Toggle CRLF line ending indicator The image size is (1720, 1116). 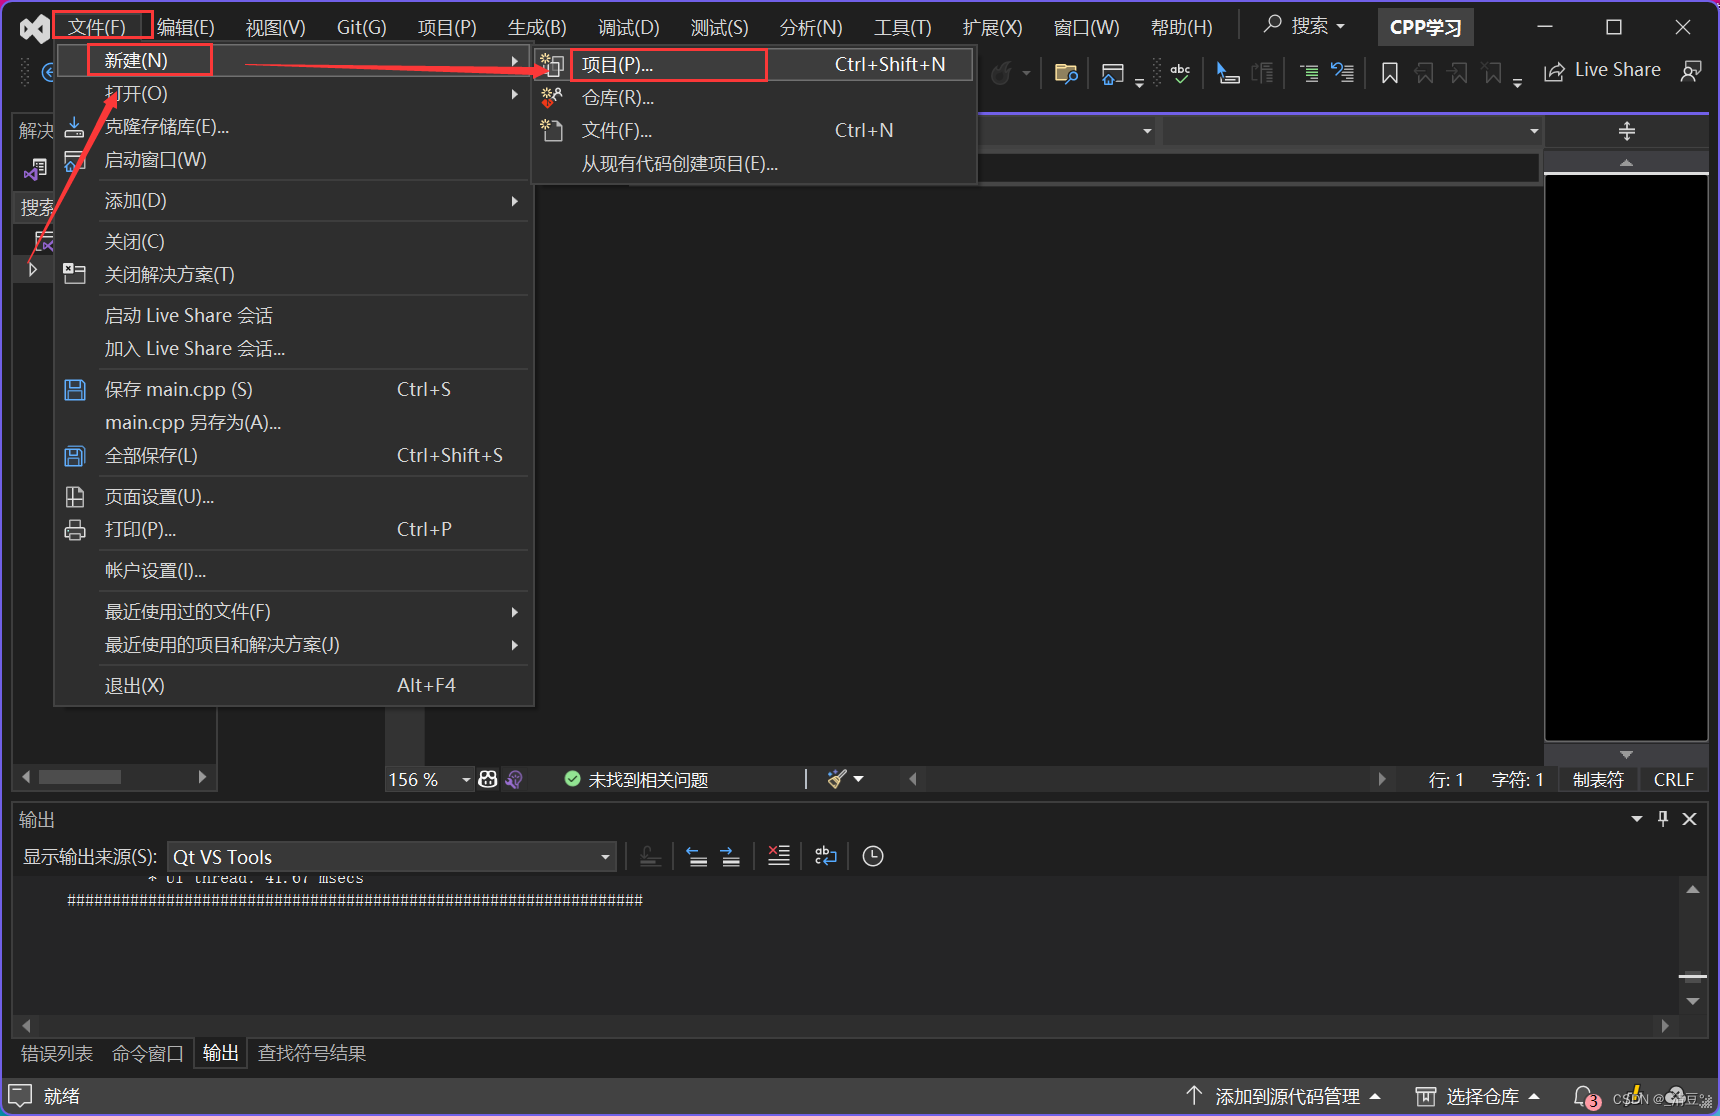1673,779
